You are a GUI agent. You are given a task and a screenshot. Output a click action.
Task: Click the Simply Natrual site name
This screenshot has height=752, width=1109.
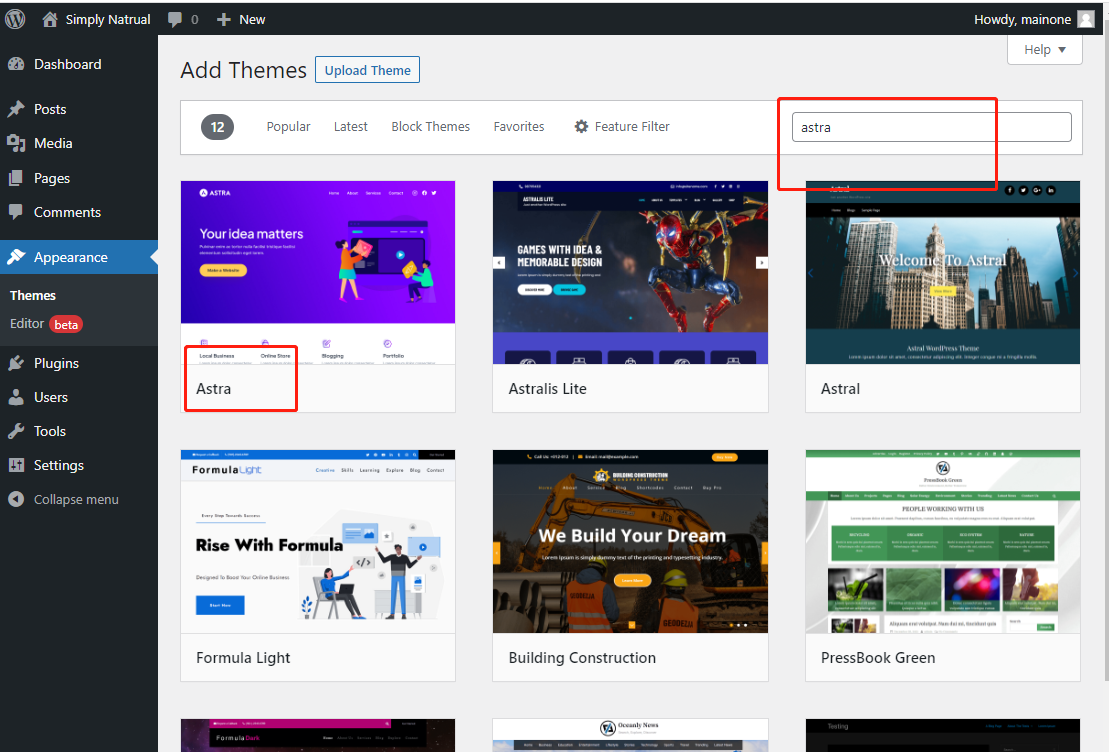(108, 20)
